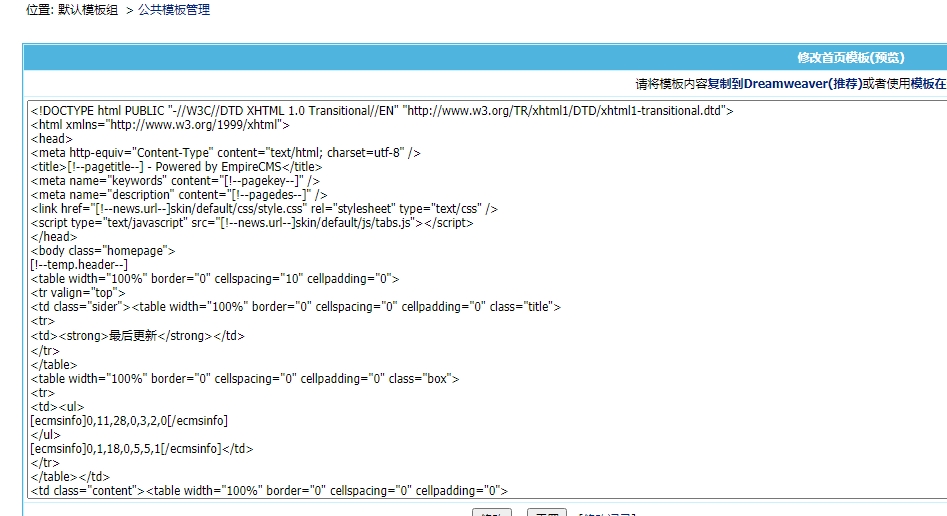Screen dimensions: 947x516
Task: Open 公共模板管理 from the breadcrumb
Action: [x=174, y=10]
